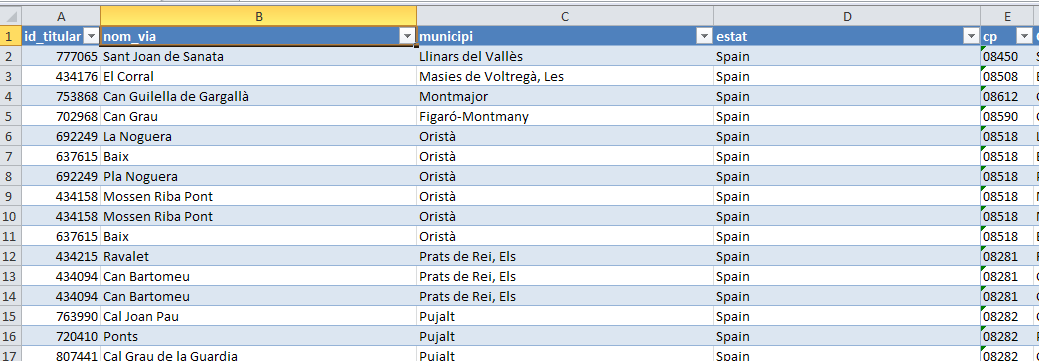Open the municipi filter dropdown
1039x361 pixels.
coord(704,36)
